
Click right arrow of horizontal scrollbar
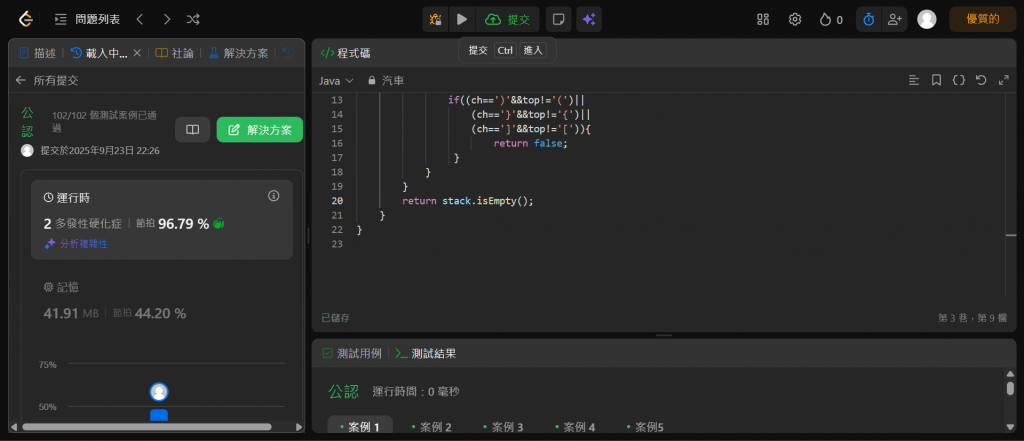(299, 427)
